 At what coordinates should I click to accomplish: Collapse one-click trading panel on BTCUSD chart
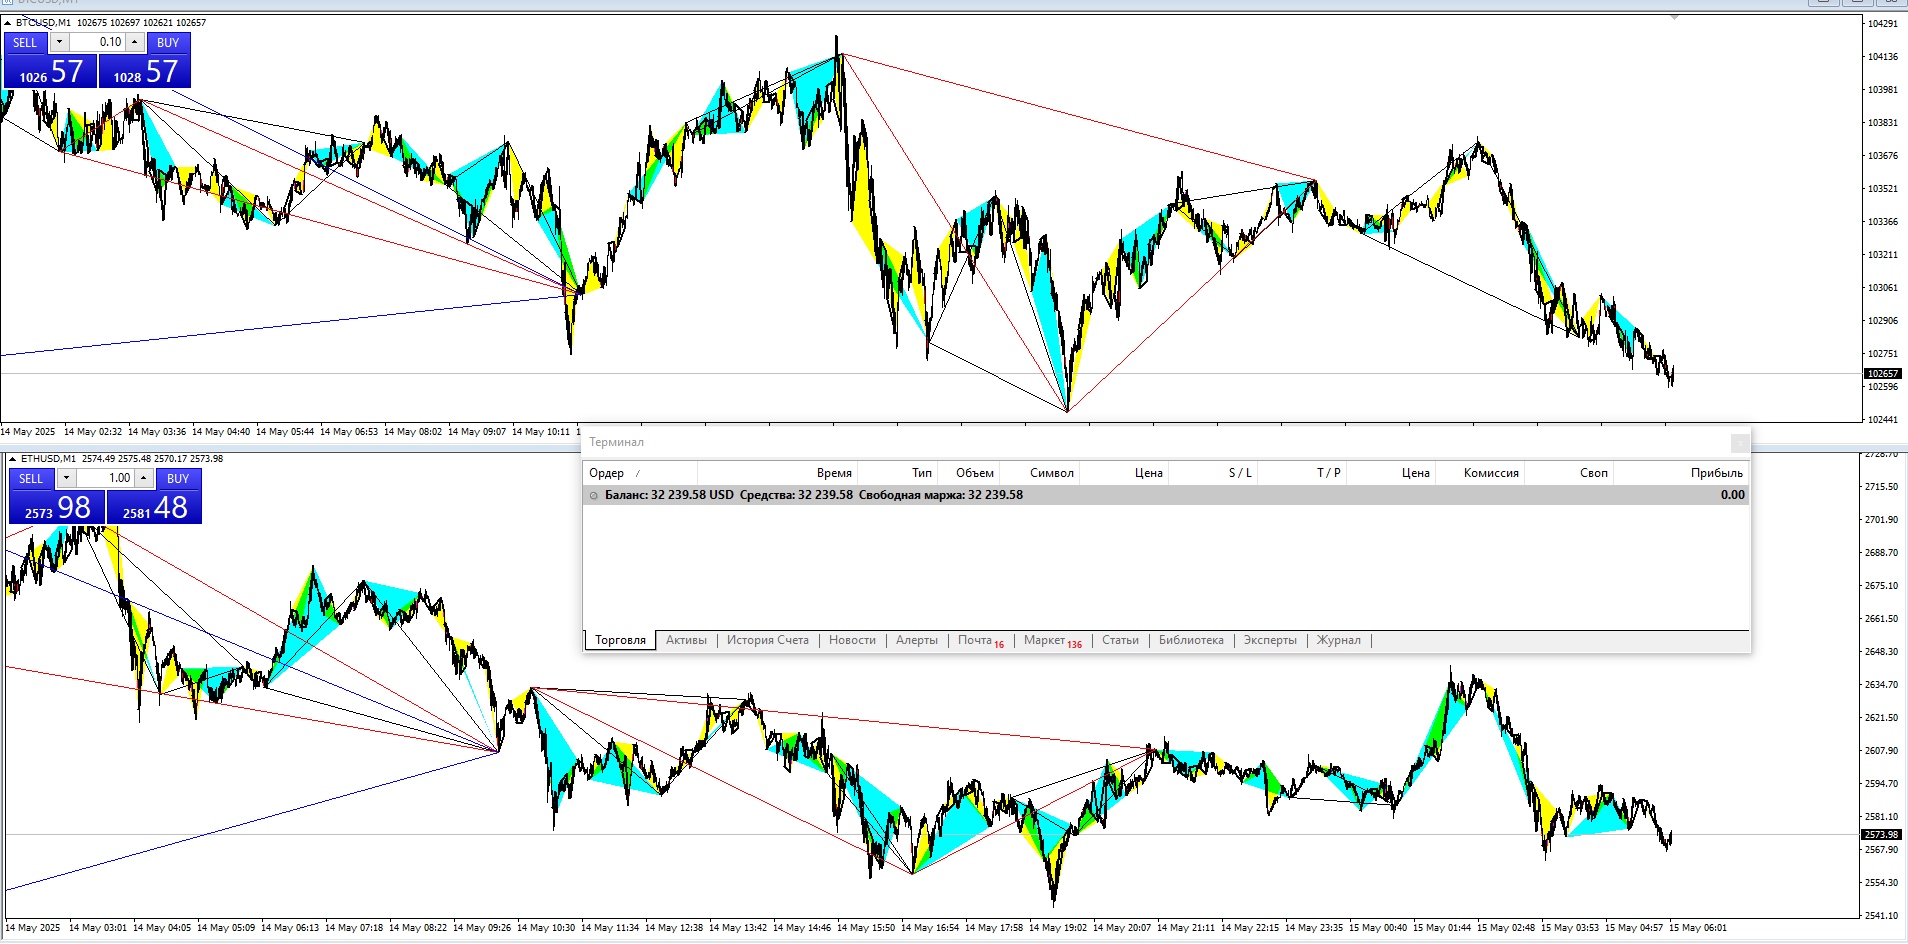point(8,22)
